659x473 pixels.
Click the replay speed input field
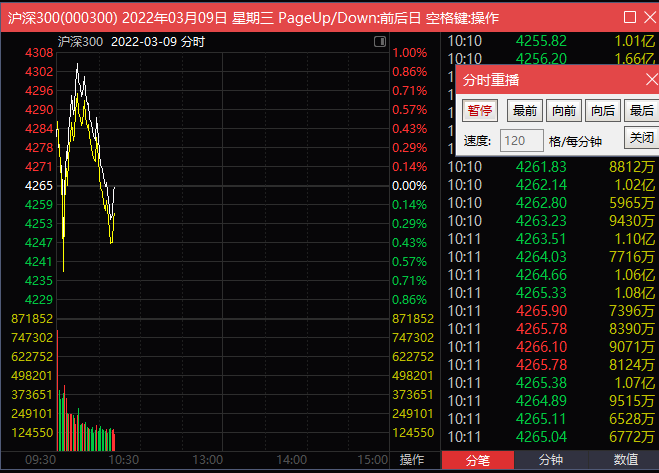click(521, 141)
